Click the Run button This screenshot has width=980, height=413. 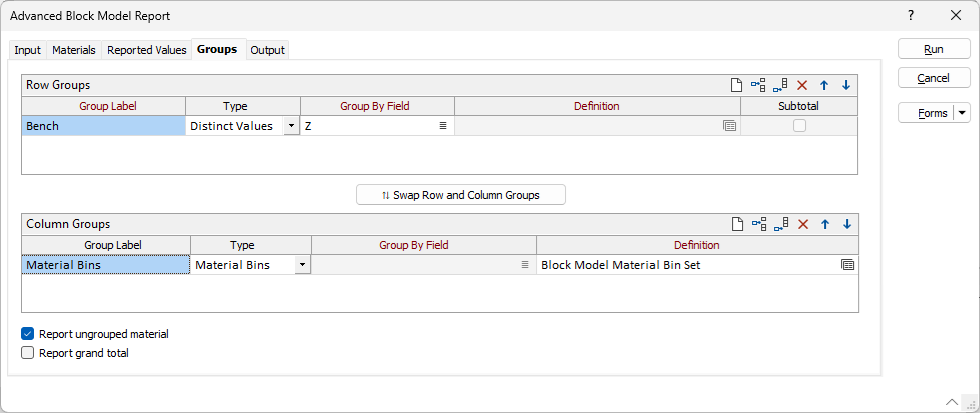point(934,49)
